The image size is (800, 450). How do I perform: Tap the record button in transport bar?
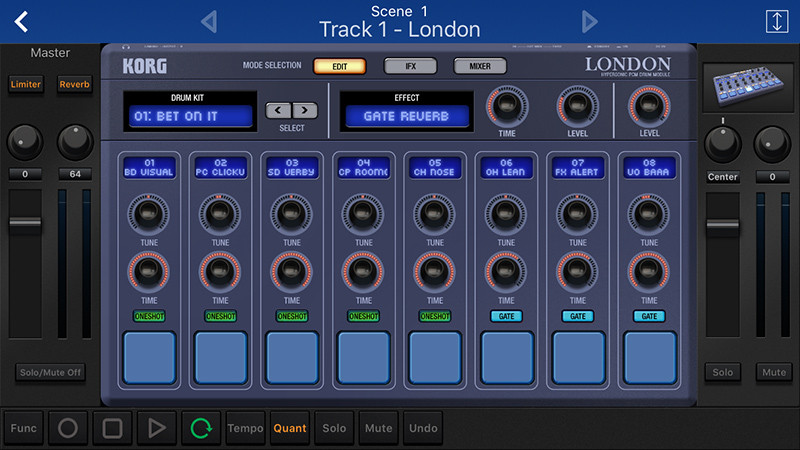tap(68, 428)
